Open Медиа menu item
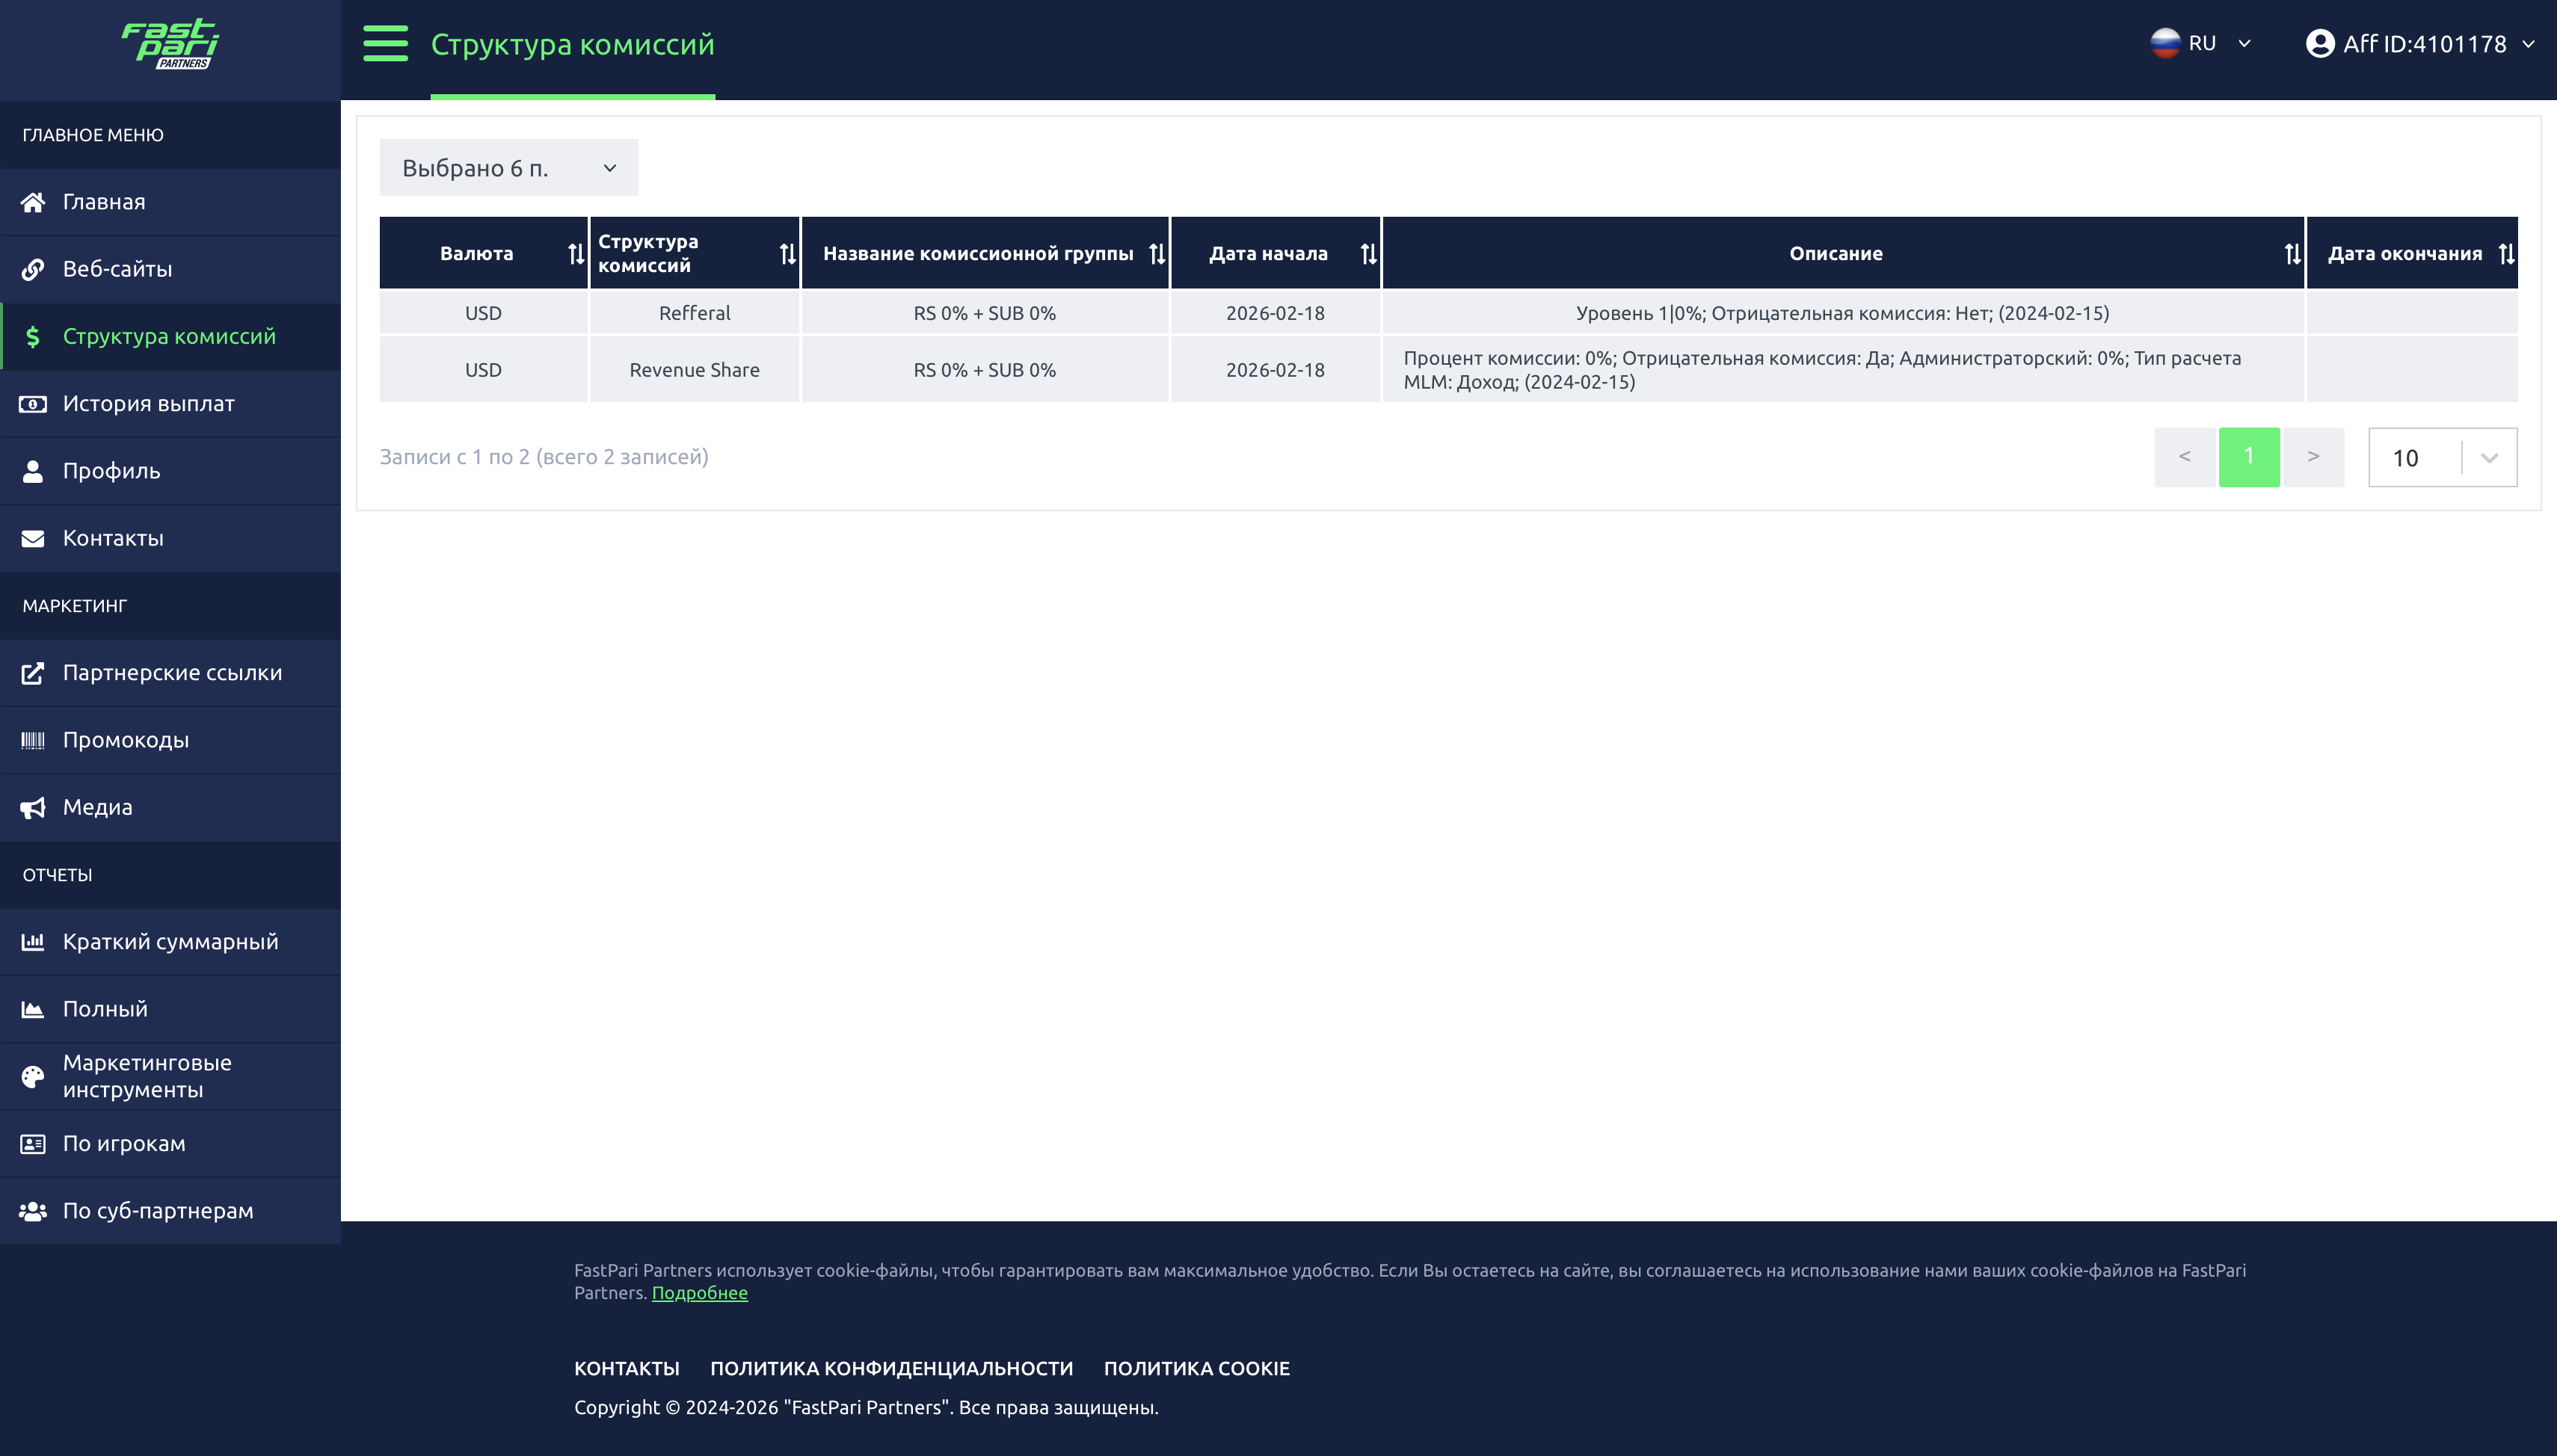 point(170,807)
